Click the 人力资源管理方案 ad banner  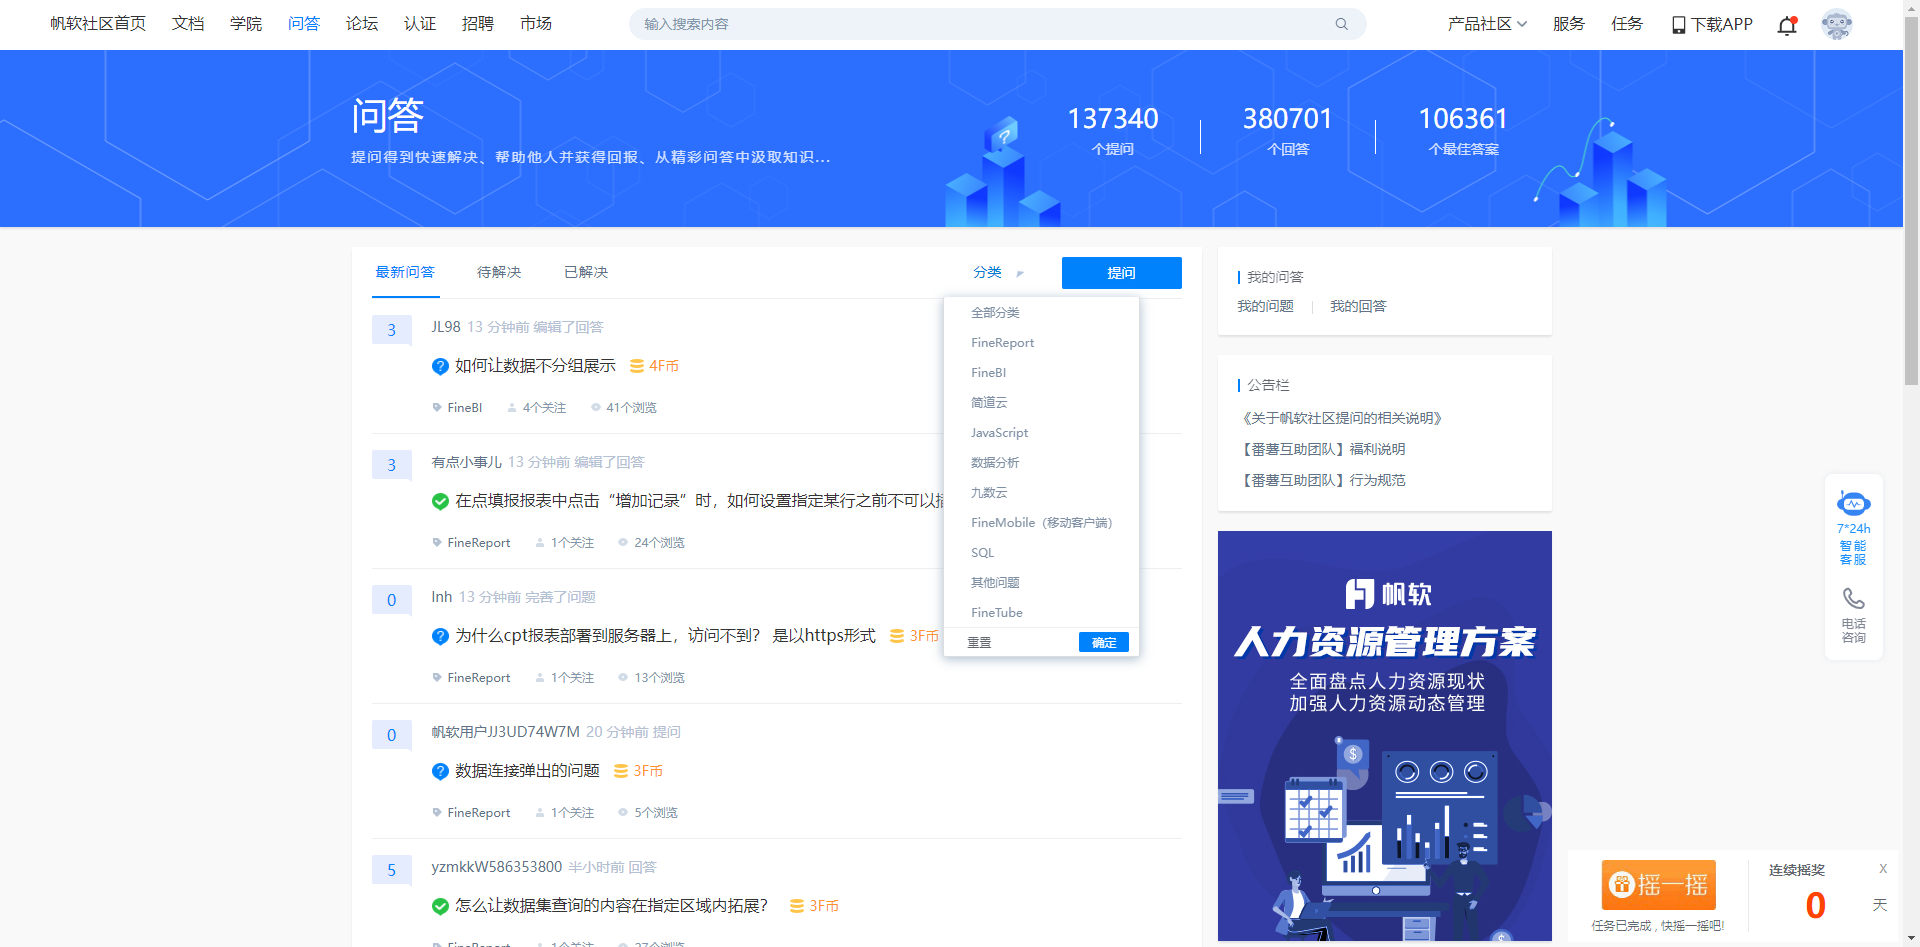pos(1385,736)
